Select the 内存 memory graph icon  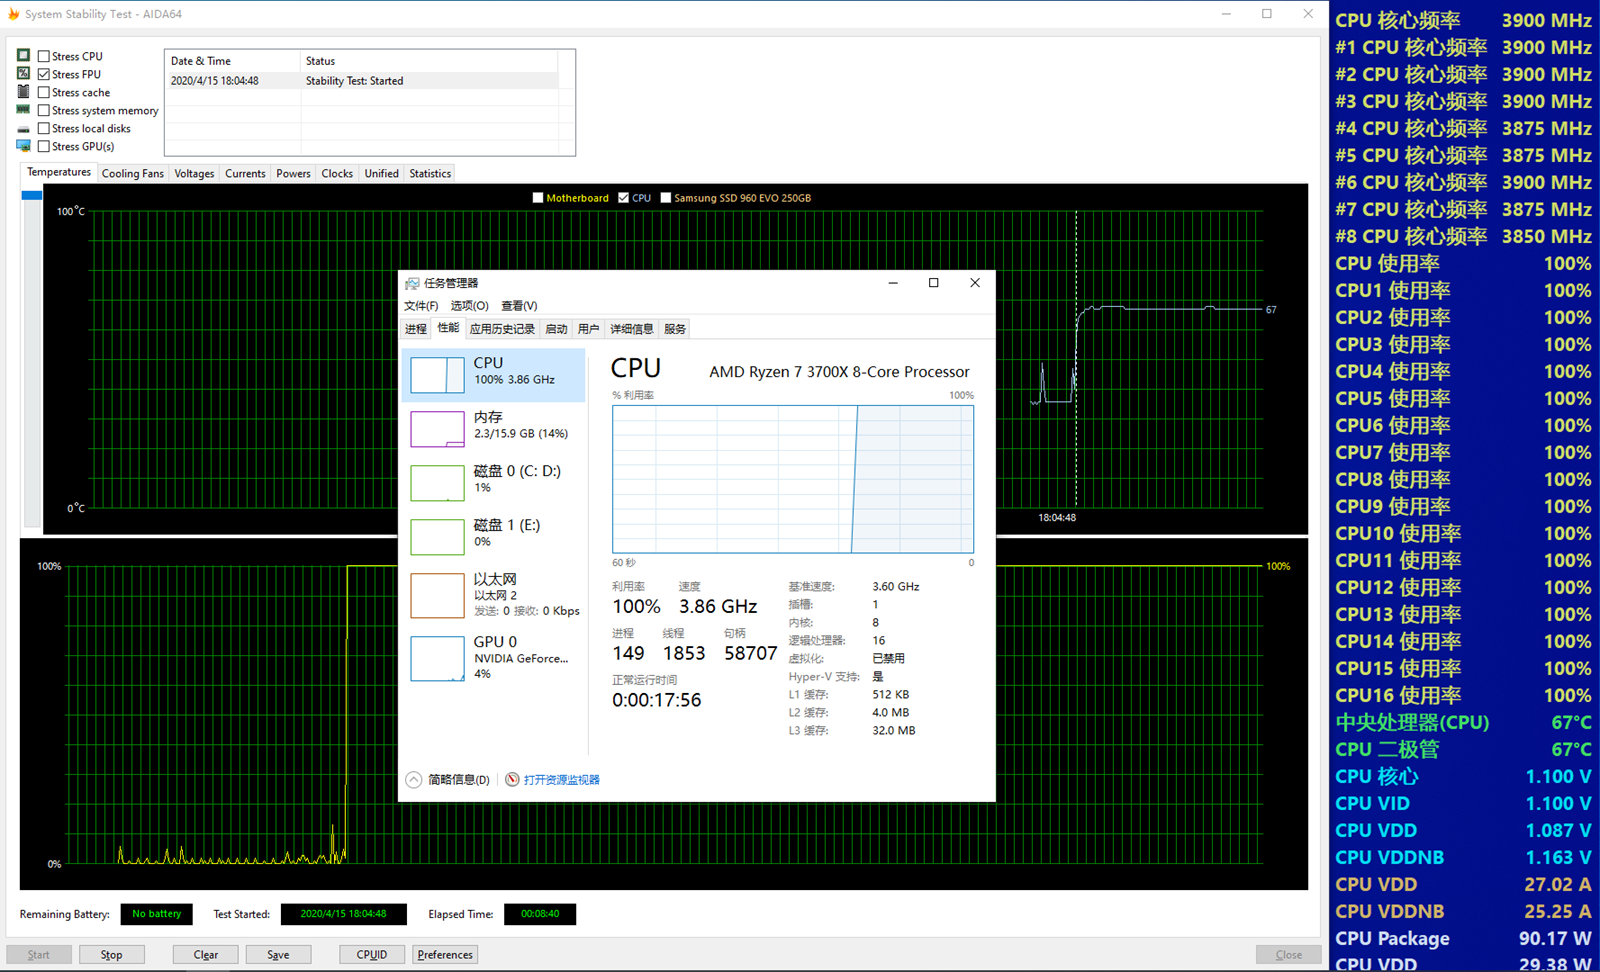[437, 429]
